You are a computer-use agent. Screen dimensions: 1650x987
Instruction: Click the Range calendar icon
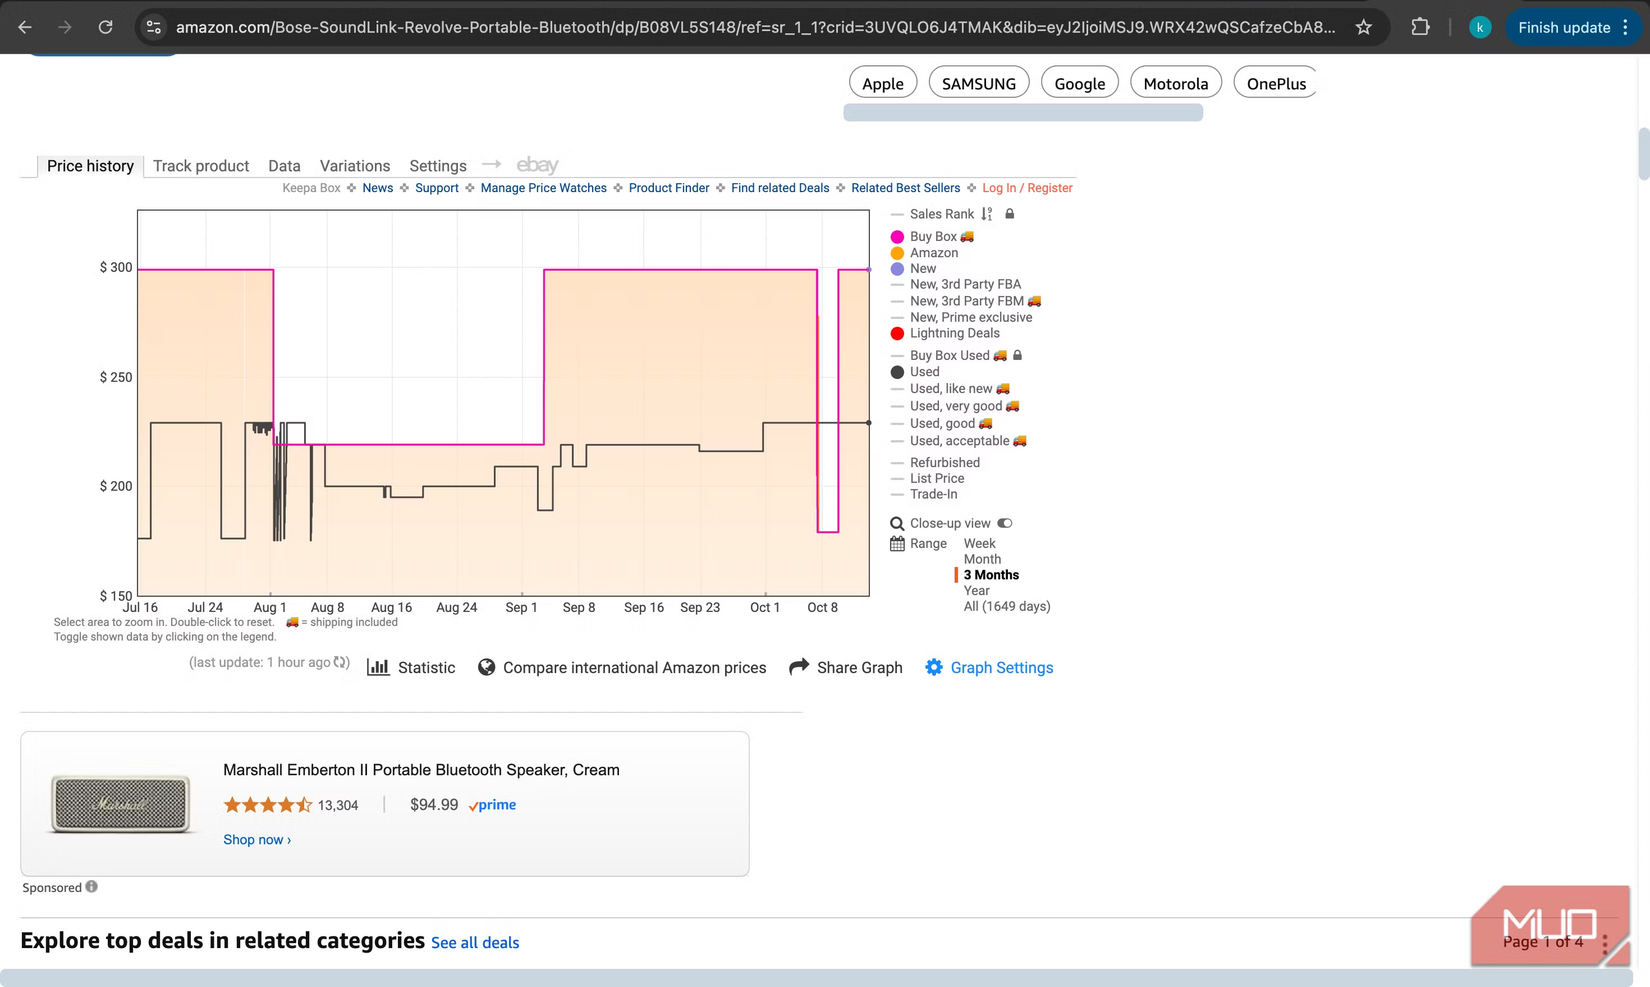click(897, 544)
